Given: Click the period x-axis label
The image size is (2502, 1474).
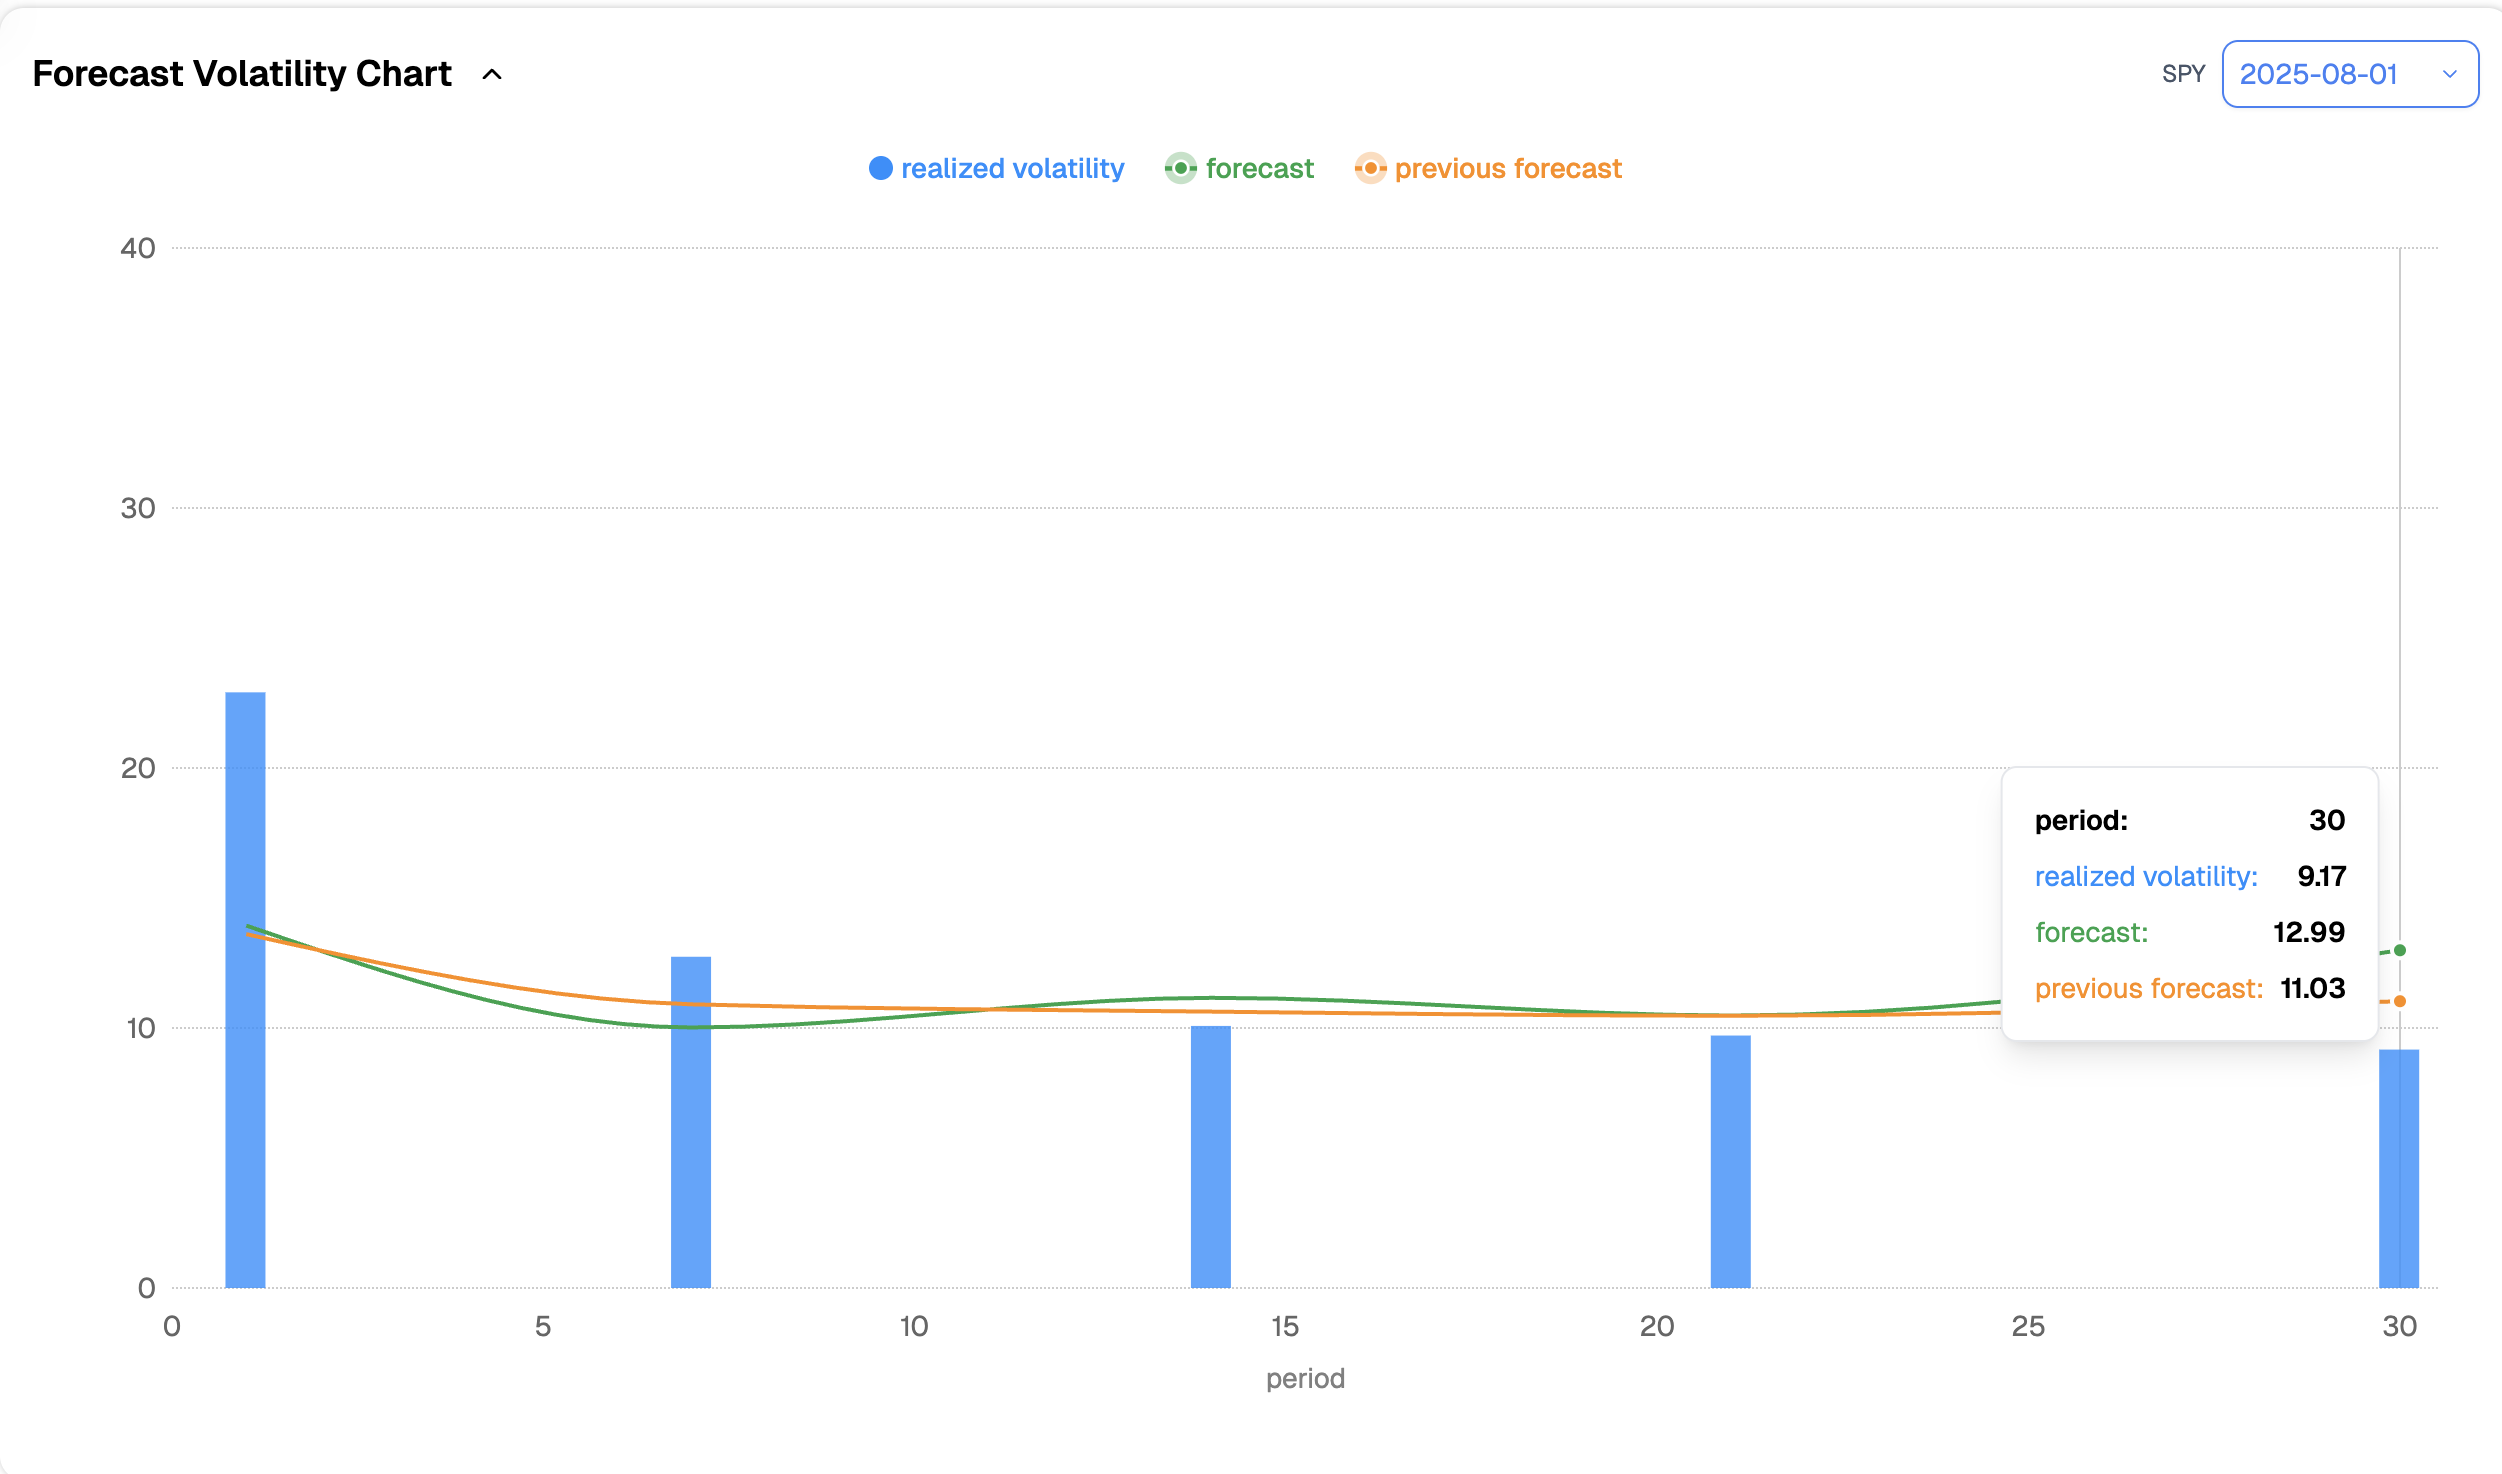Looking at the screenshot, I should pyautogui.click(x=1305, y=1378).
